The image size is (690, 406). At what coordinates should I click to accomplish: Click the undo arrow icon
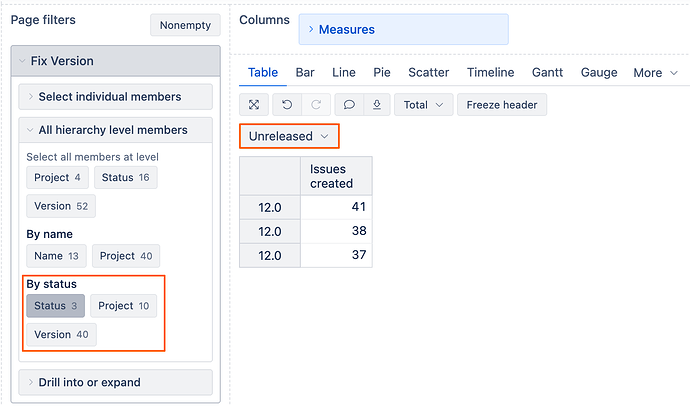[287, 104]
